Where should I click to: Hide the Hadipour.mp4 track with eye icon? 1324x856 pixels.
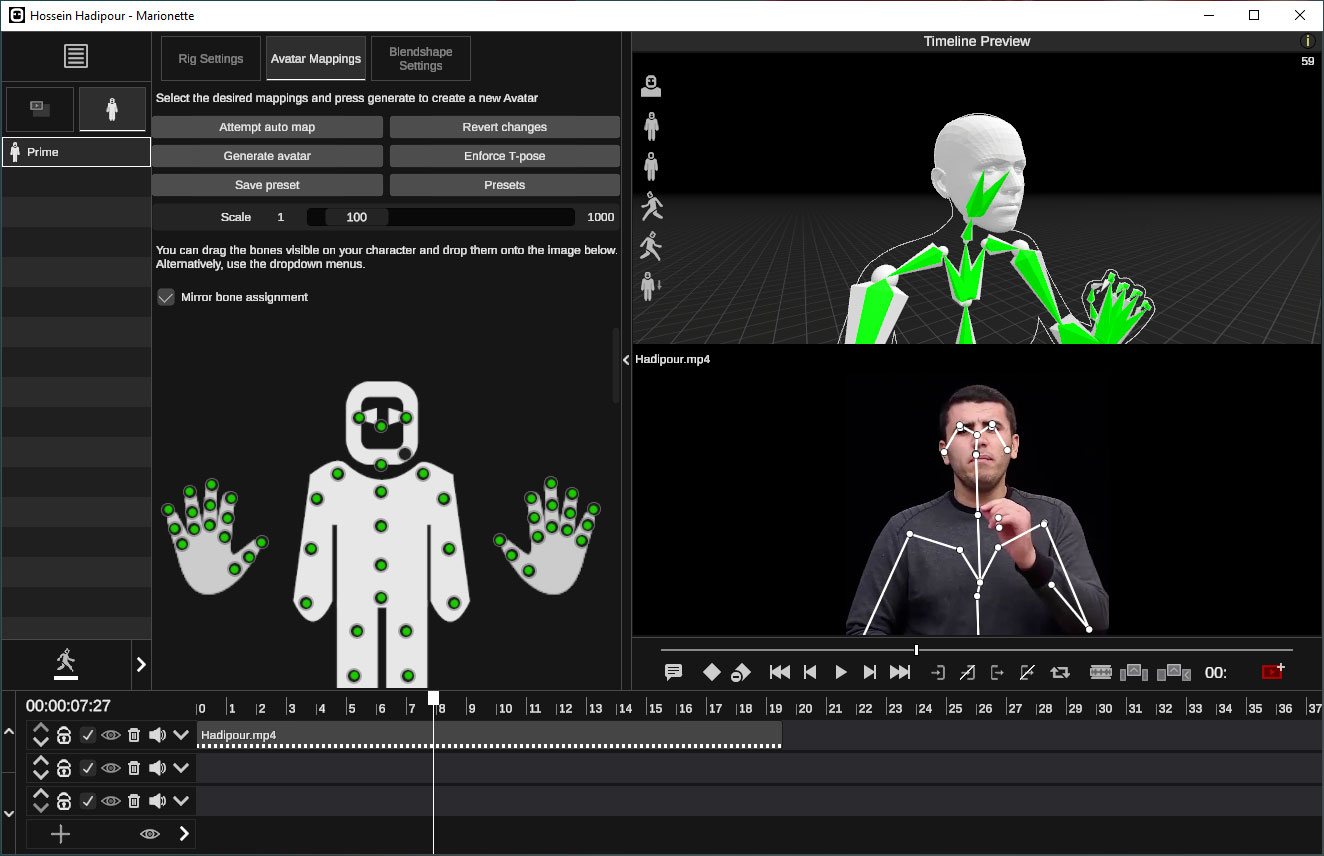pos(111,735)
